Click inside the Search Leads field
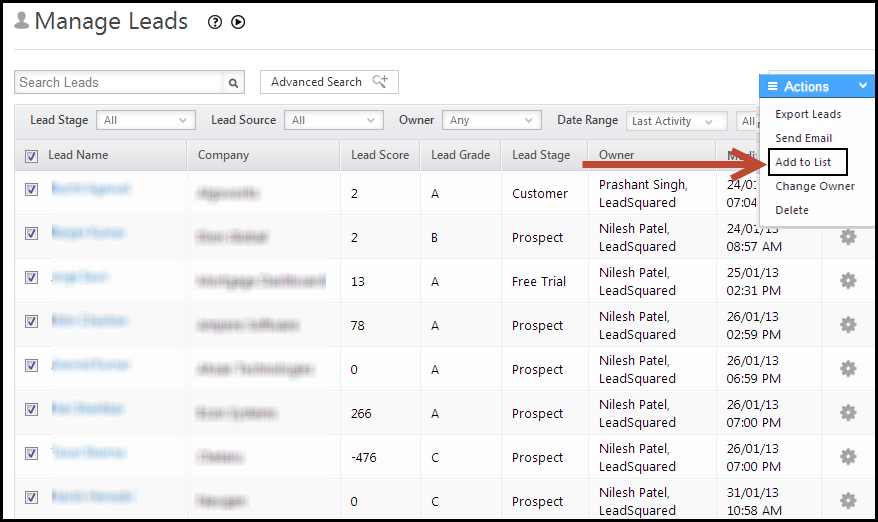 coord(118,83)
